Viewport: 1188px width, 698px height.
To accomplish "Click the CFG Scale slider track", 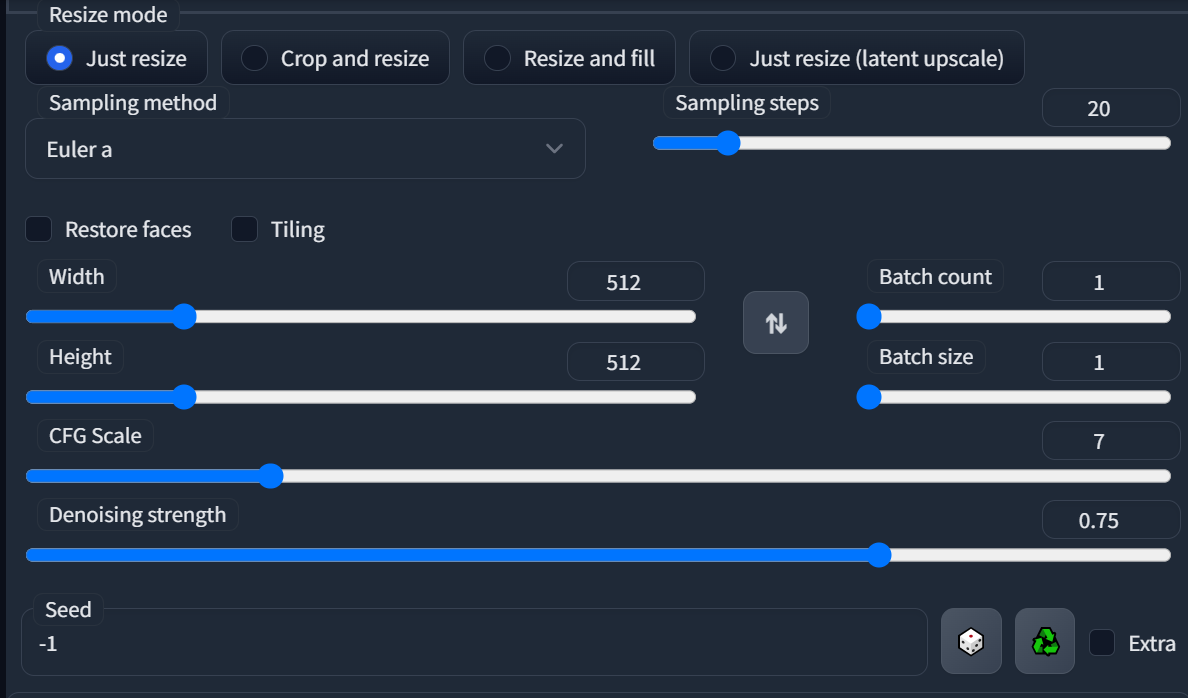I will (x=600, y=476).
